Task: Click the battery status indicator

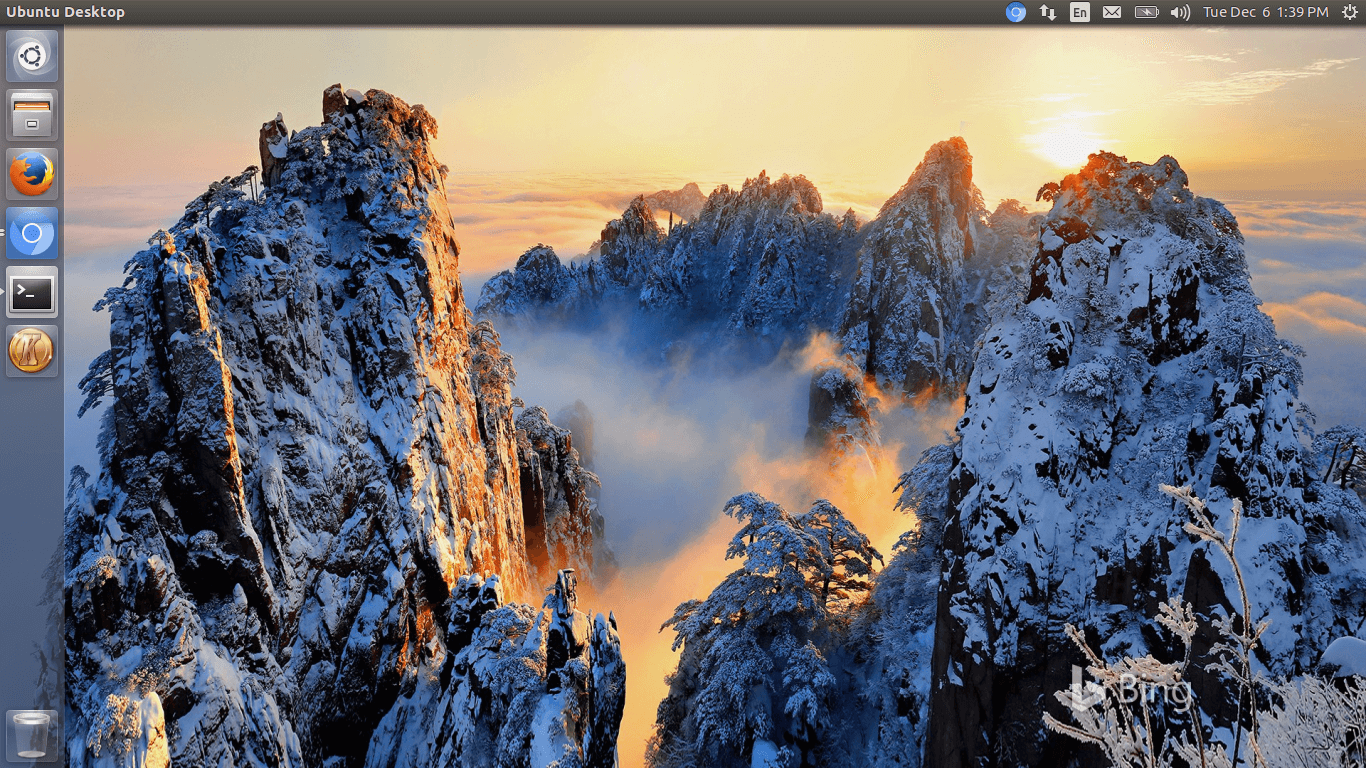Action: click(1146, 12)
